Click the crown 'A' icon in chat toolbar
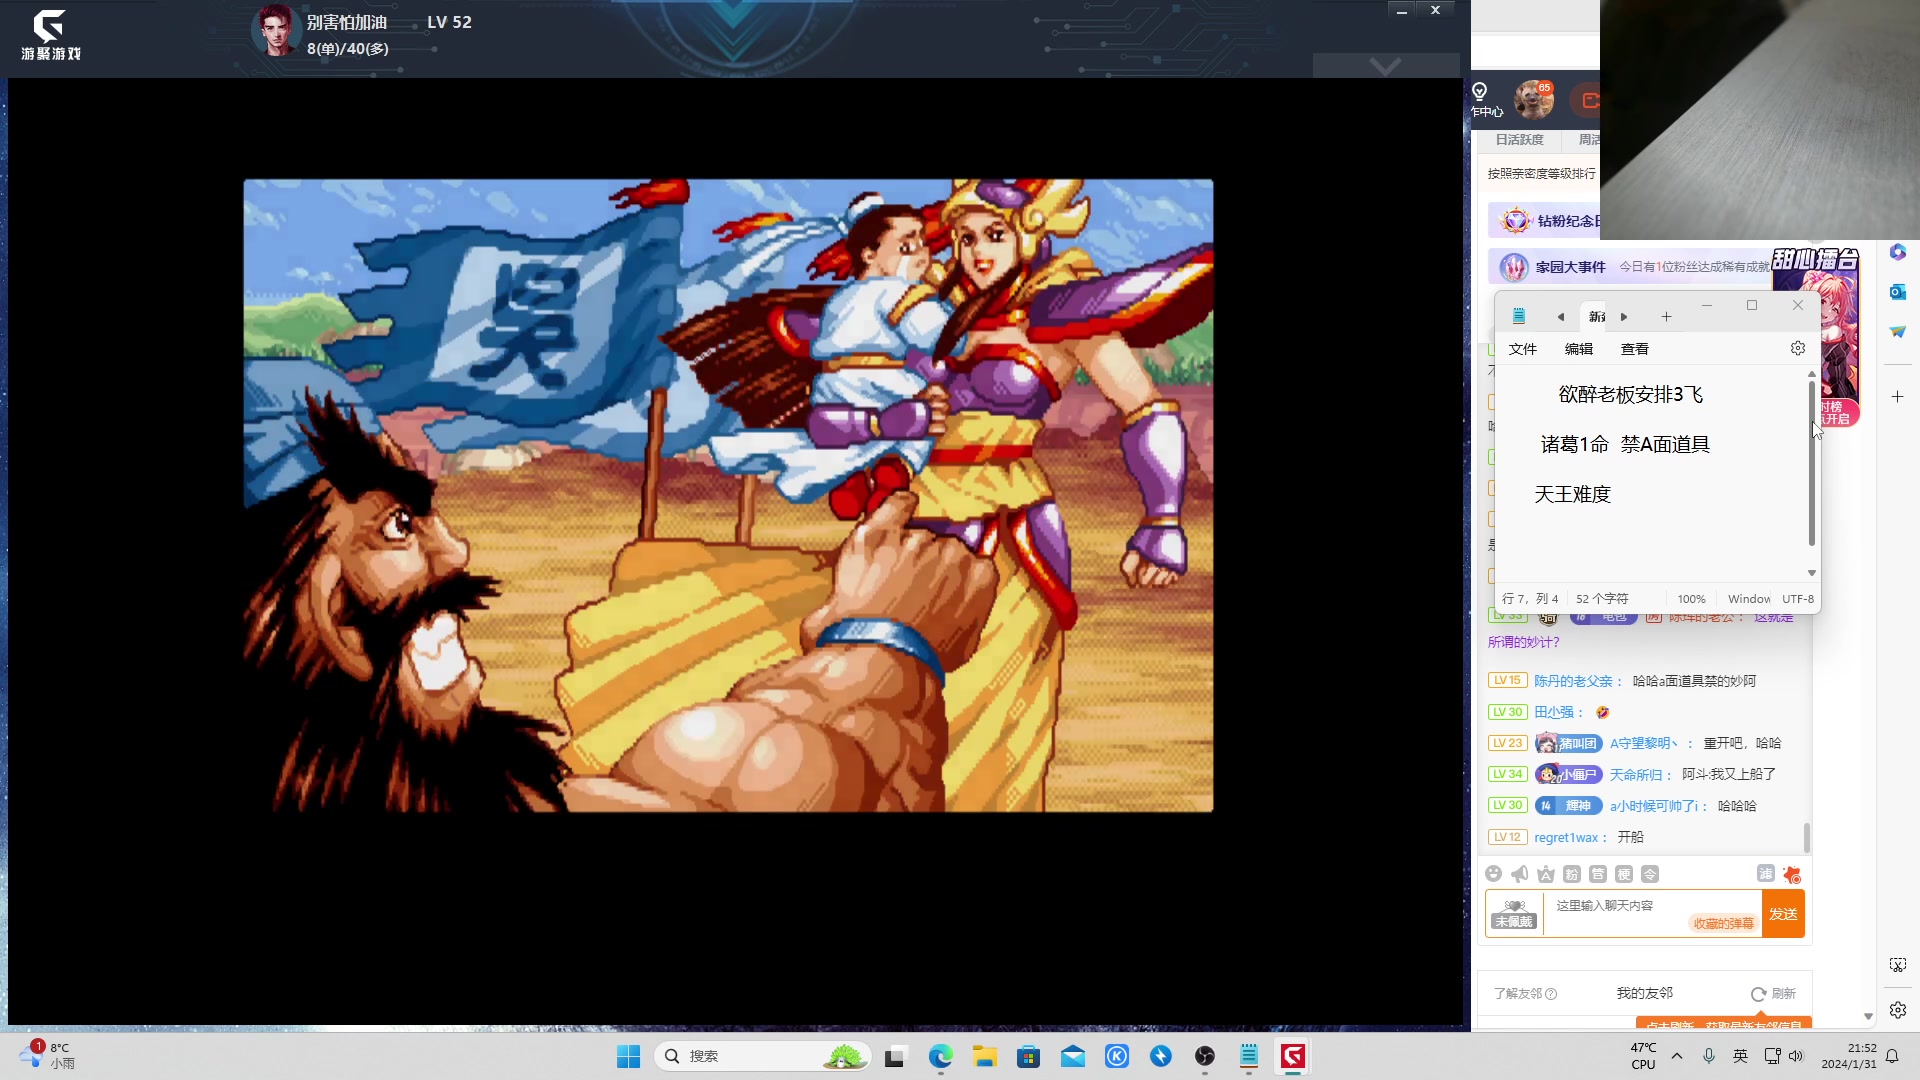Image resolution: width=1920 pixels, height=1080 pixels. click(x=1546, y=874)
